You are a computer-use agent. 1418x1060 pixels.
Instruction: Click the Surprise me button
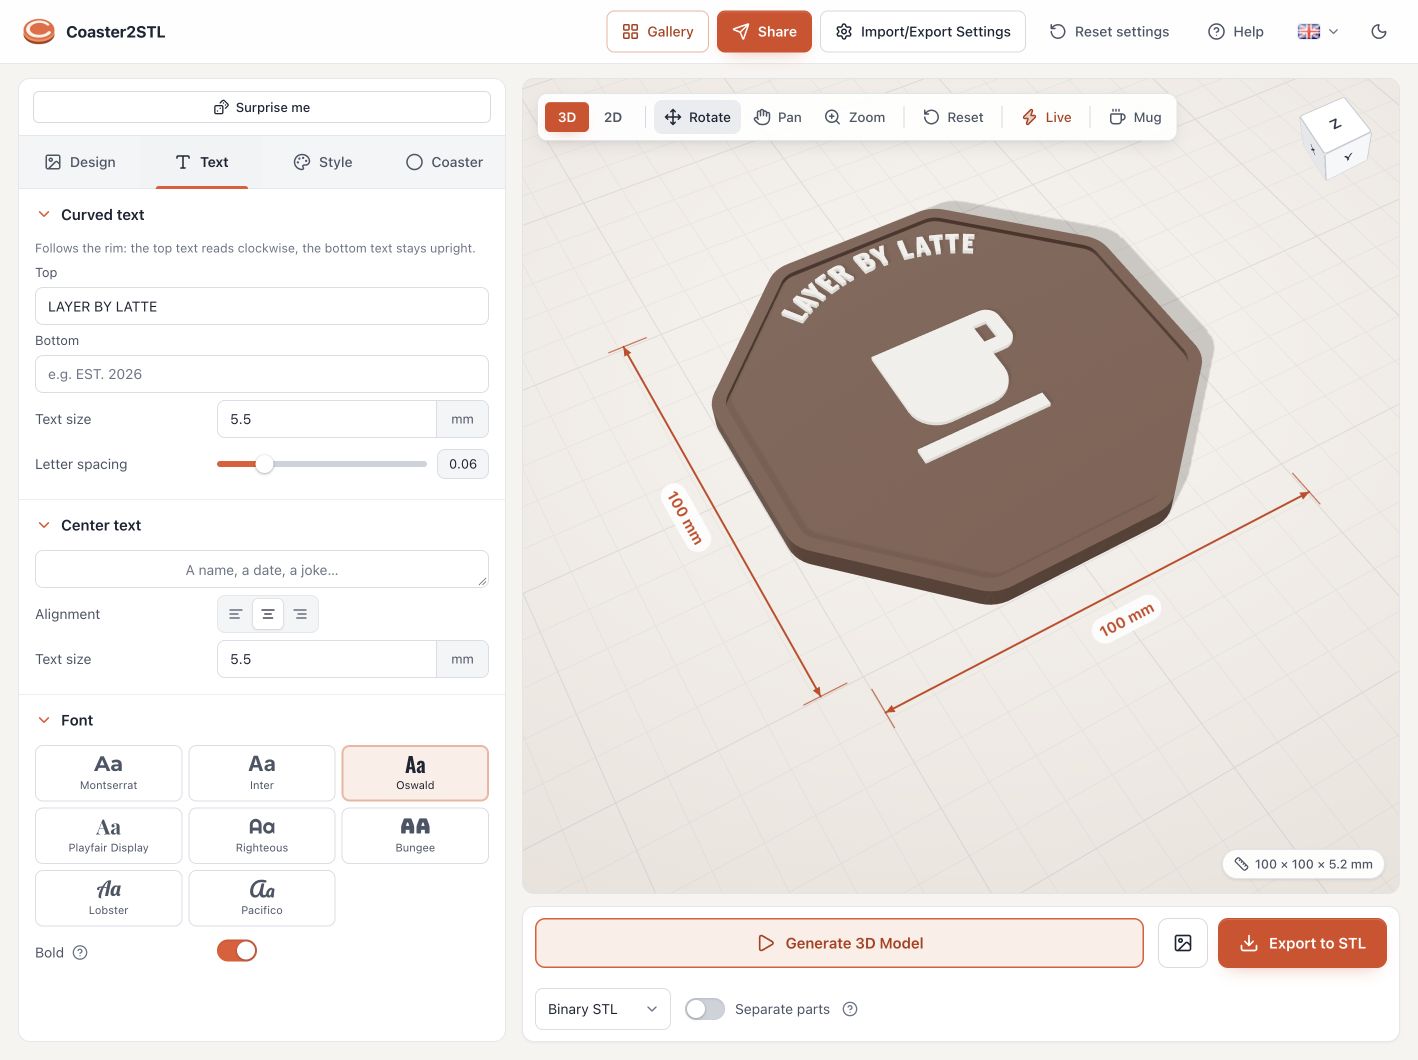click(x=262, y=107)
